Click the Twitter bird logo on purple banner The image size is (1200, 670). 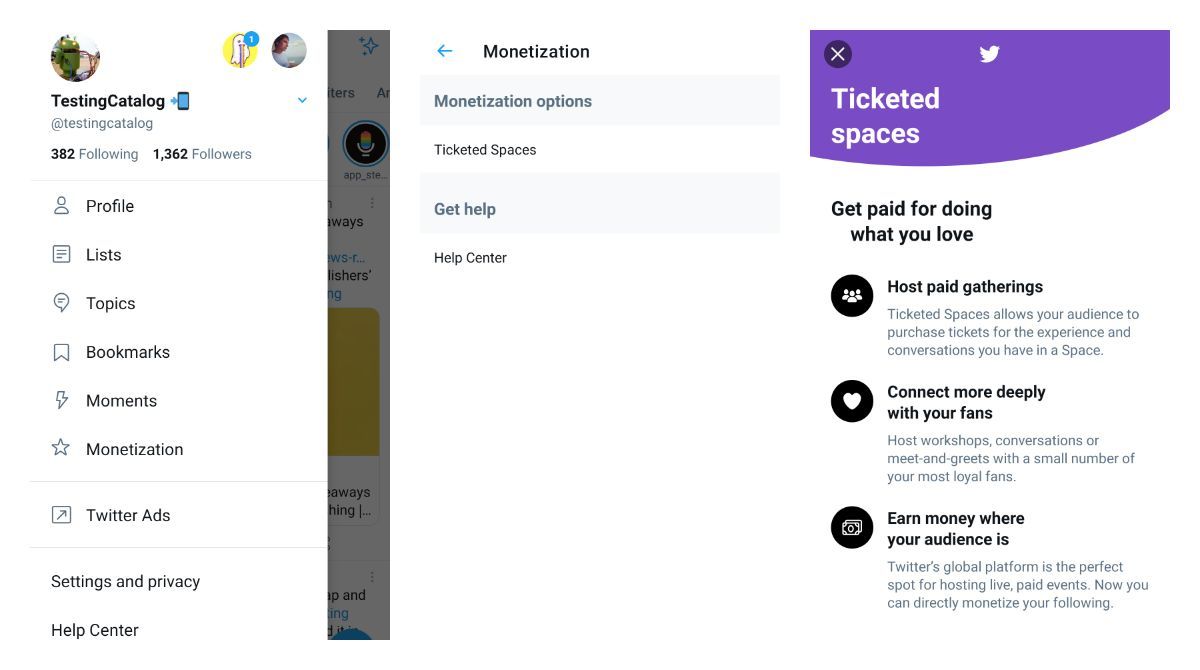click(990, 54)
